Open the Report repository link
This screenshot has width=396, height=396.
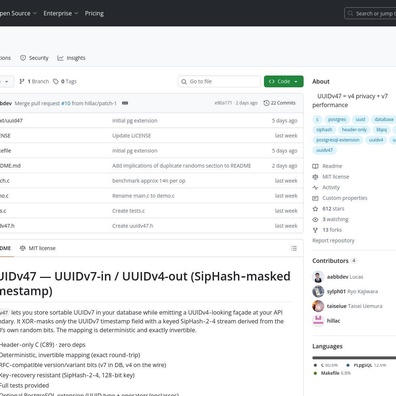point(333,241)
